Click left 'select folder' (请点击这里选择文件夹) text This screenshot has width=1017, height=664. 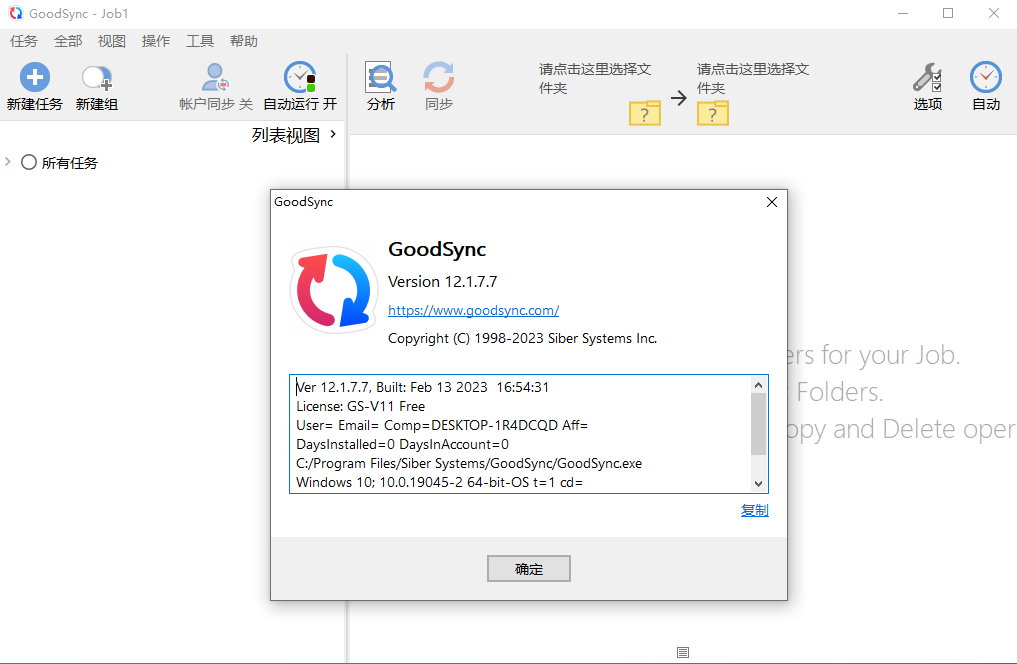595,78
